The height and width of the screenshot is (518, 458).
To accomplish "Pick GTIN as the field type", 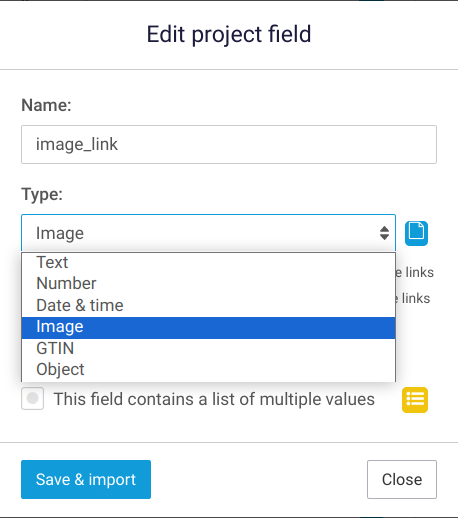I will 208,349.
